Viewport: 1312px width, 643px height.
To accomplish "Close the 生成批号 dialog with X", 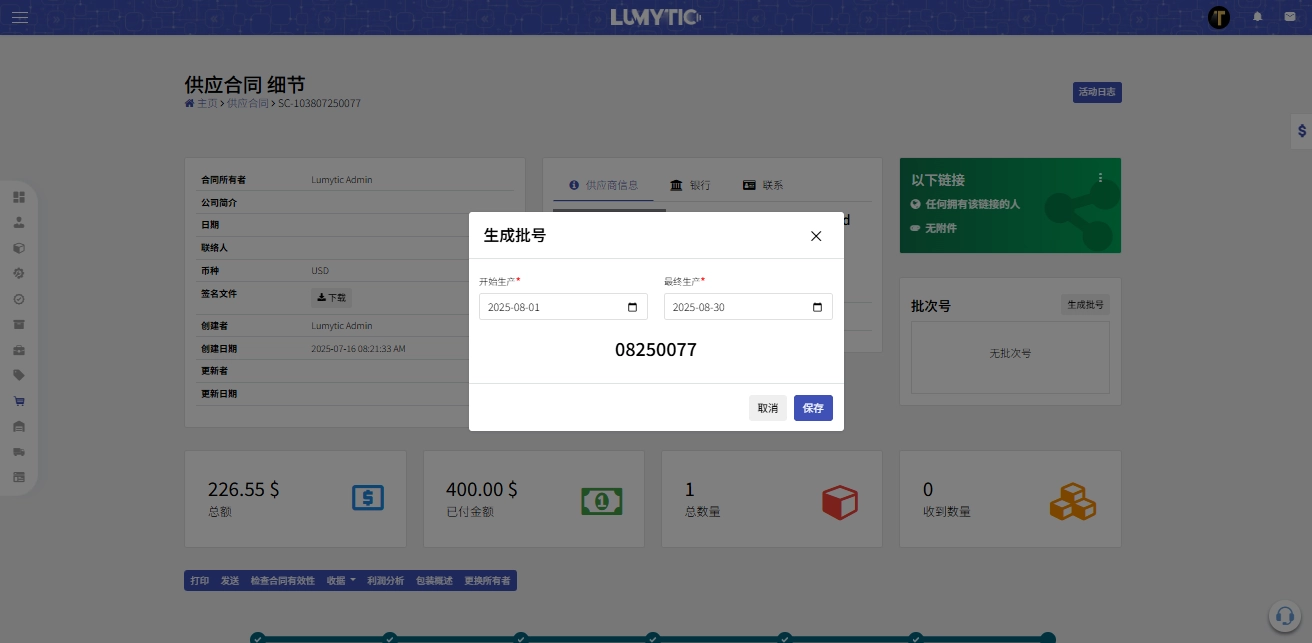I will (816, 236).
